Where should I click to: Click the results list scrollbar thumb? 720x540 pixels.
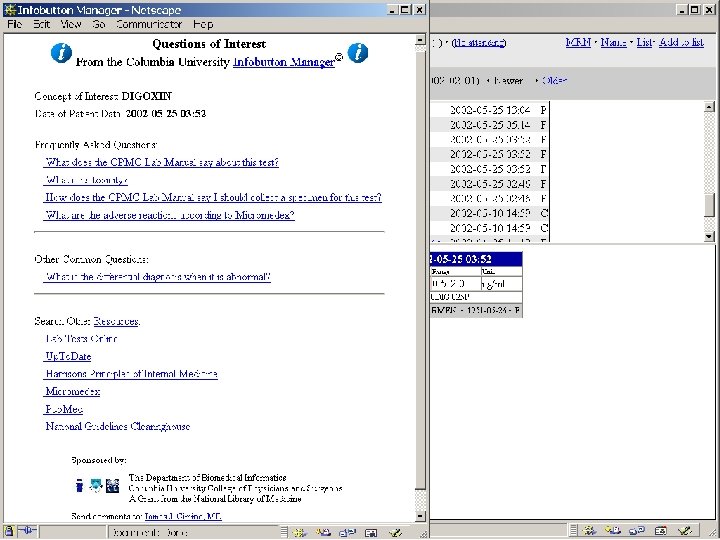pyautogui.click(x=709, y=205)
